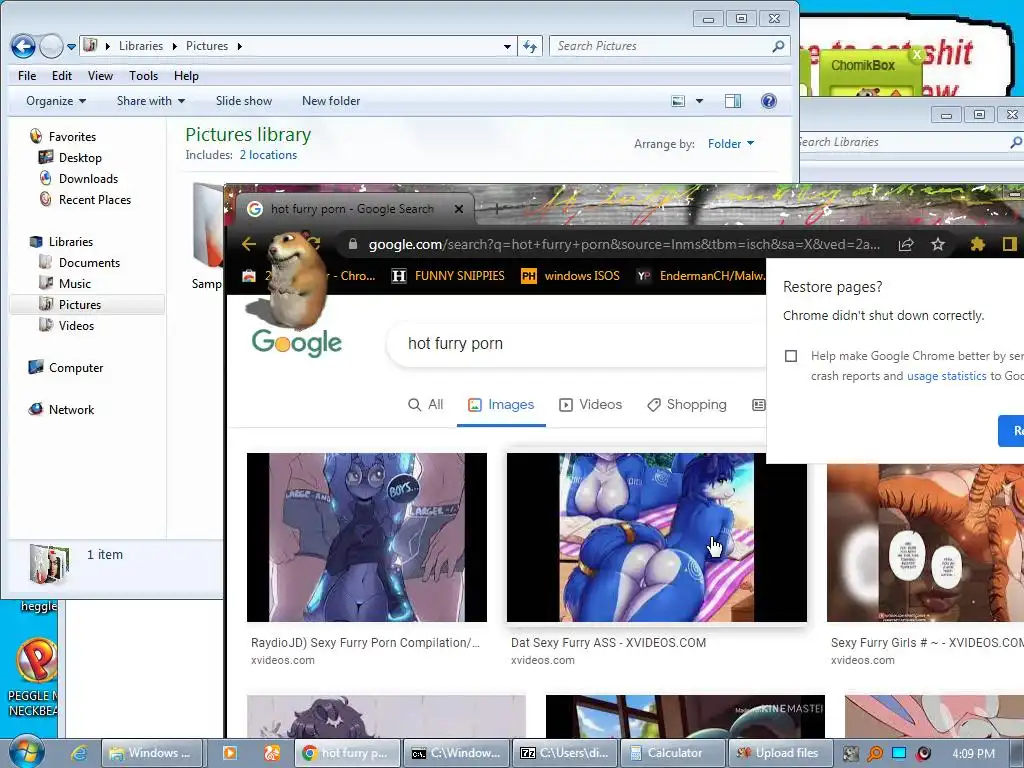Click the orange magnifier tray icon
The width and height of the screenshot is (1024, 768).
pos(874,754)
